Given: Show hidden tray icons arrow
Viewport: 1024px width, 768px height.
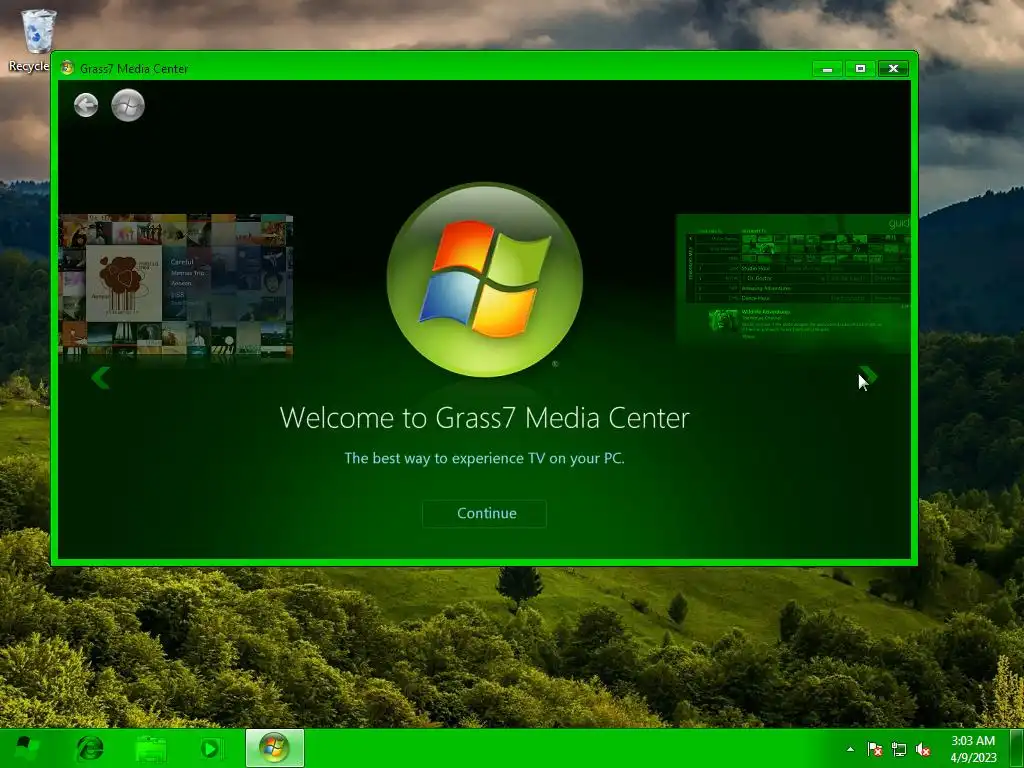Looking at the screenshot, I should 850,749.
